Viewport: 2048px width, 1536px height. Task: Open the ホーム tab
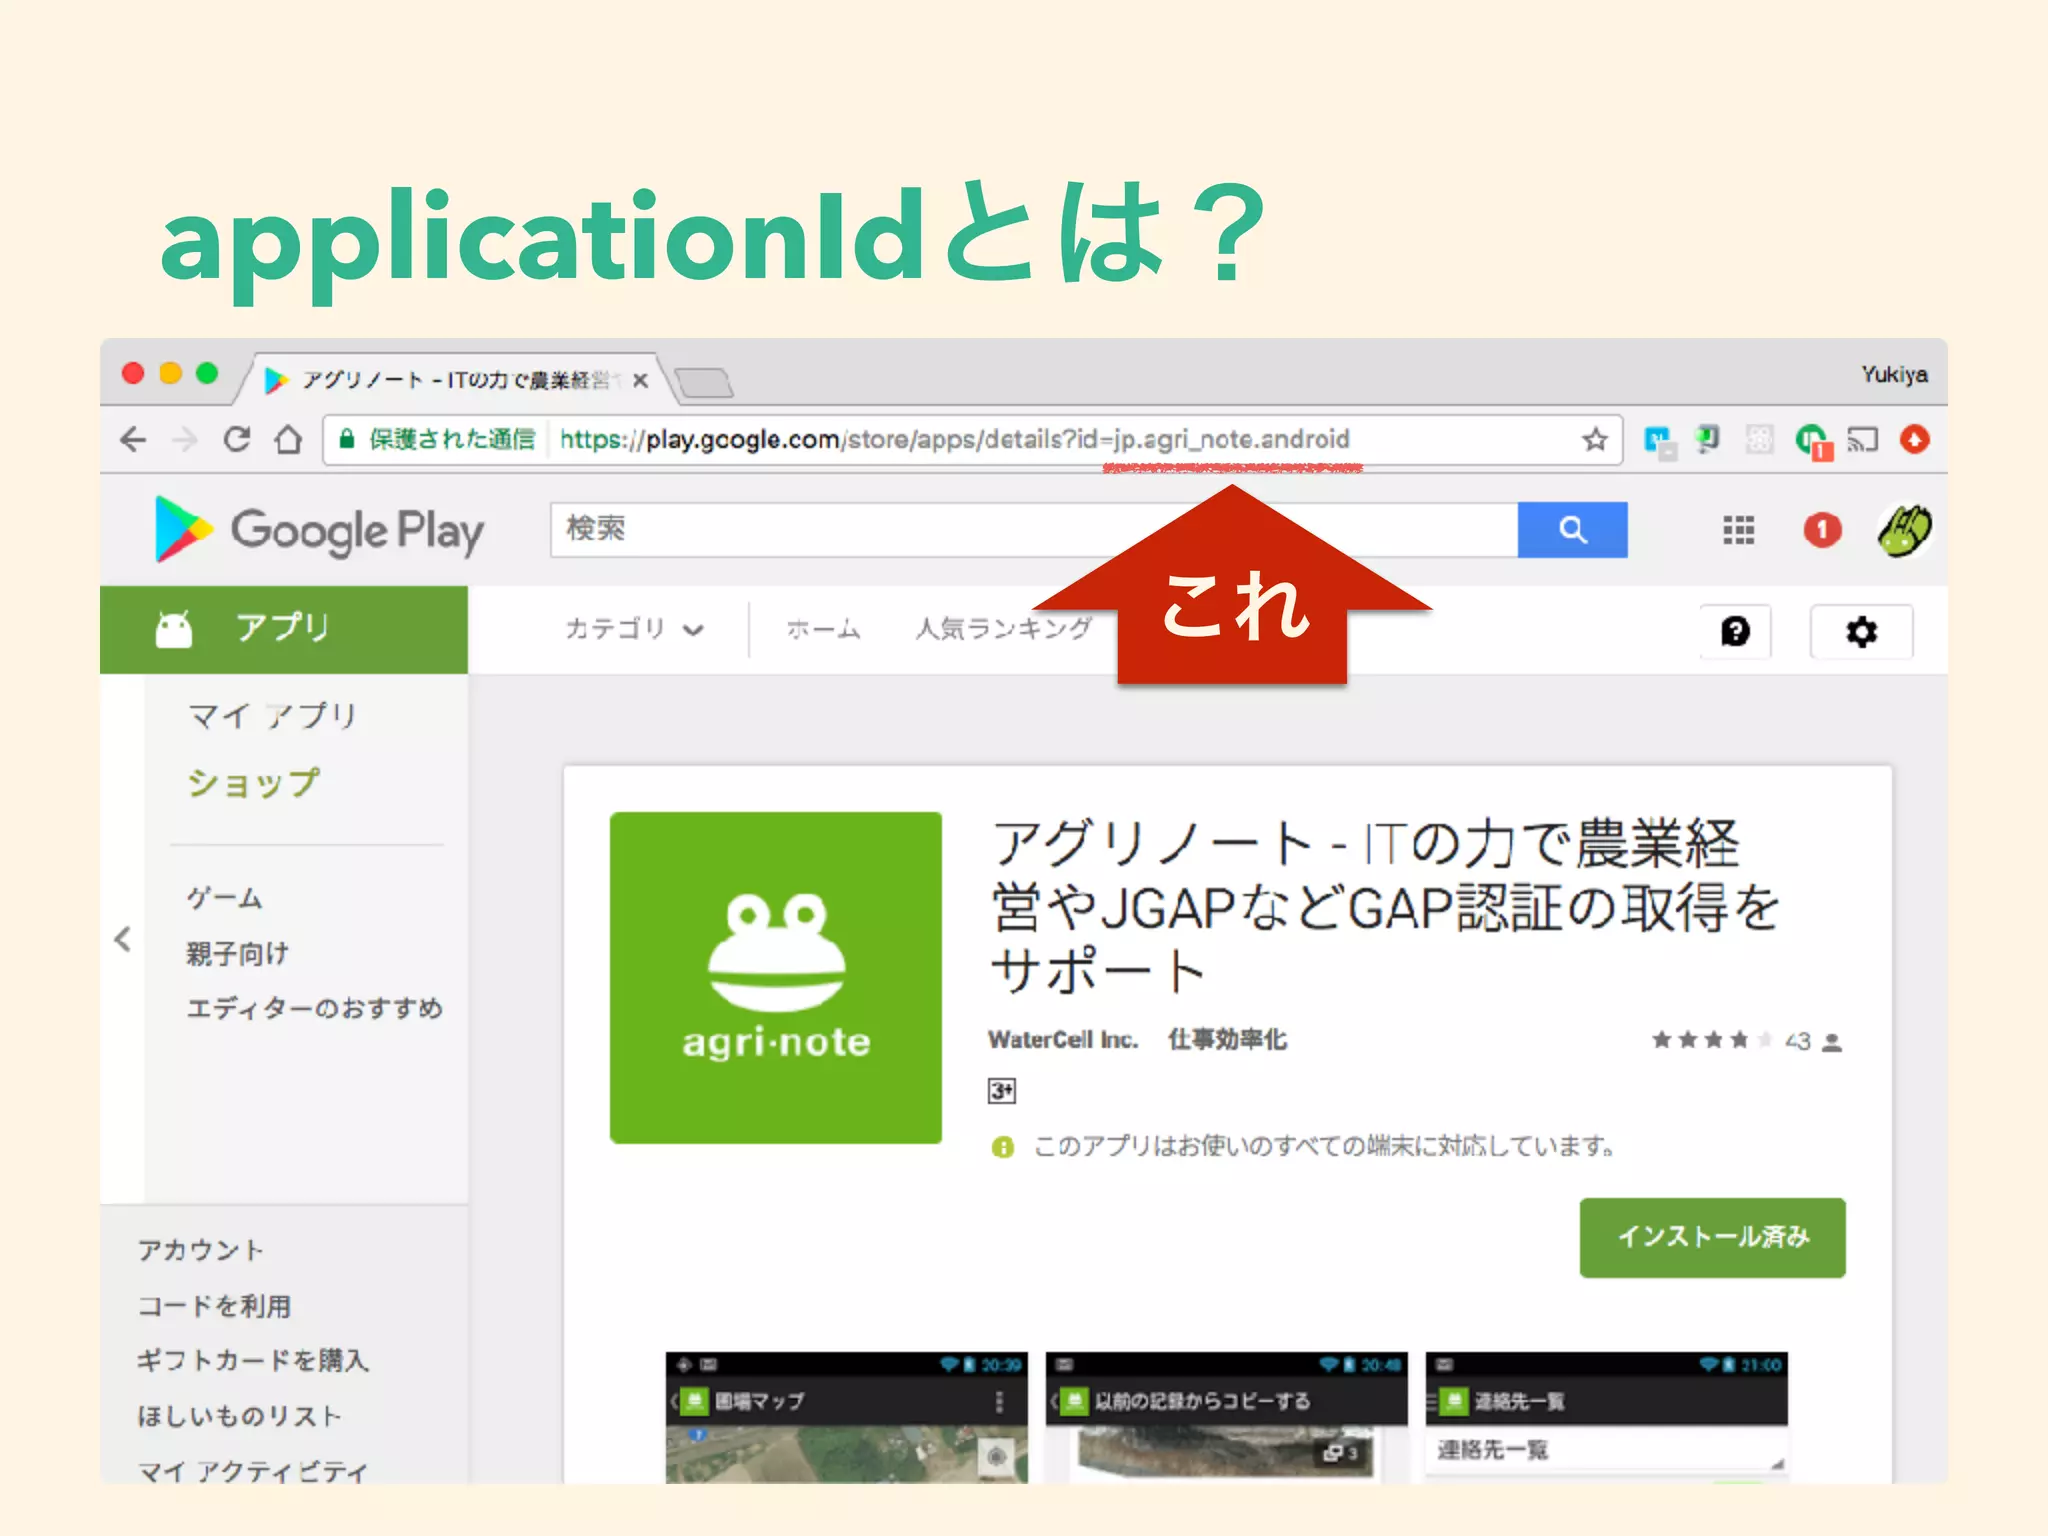tap(823, 629)
